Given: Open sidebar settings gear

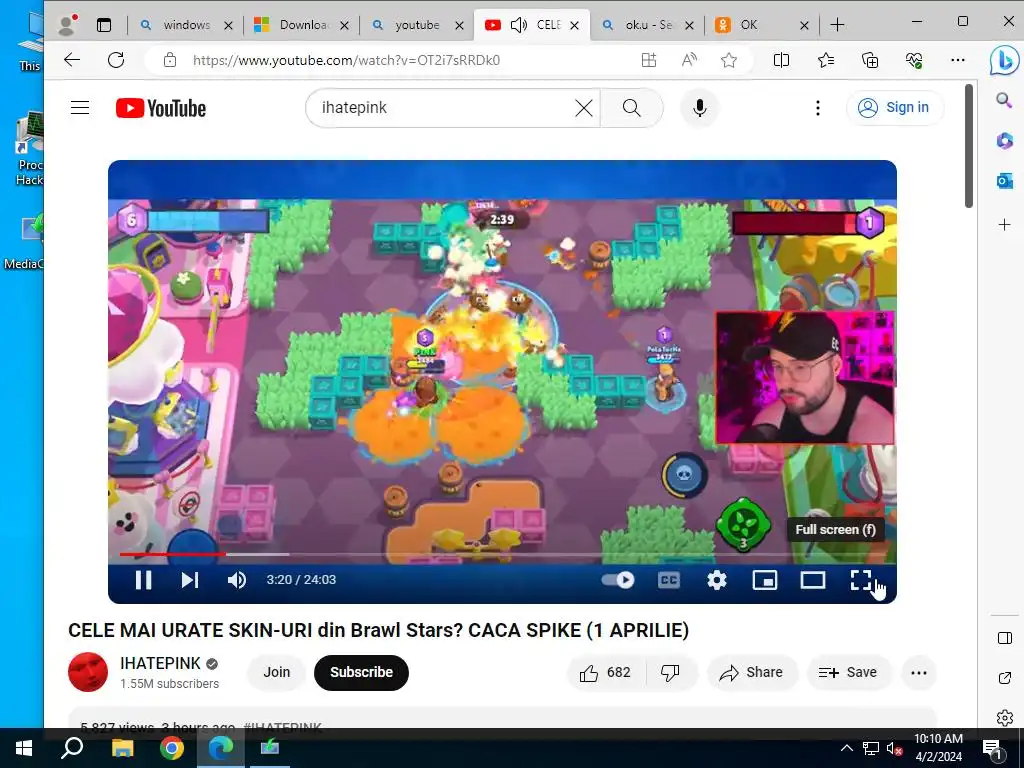Looking at the screenshot, I should (x=1005, y=718).
